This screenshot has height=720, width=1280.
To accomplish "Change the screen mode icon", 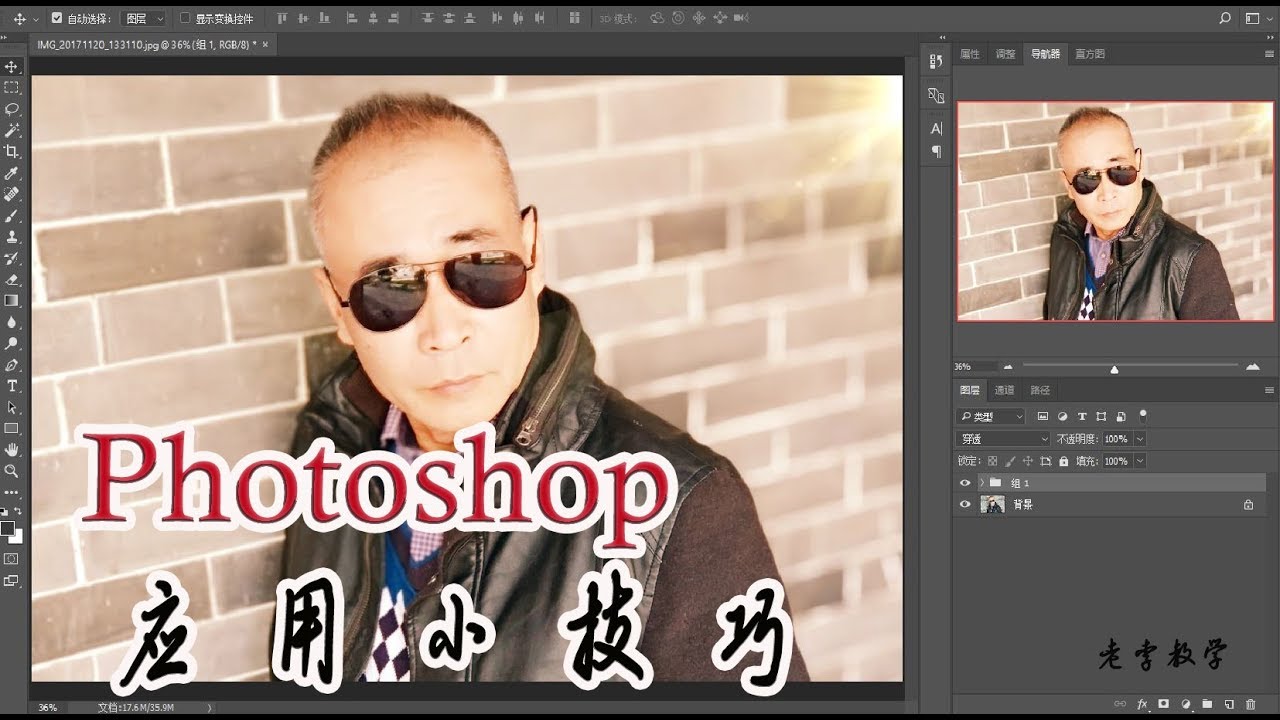I will [12, 580].
